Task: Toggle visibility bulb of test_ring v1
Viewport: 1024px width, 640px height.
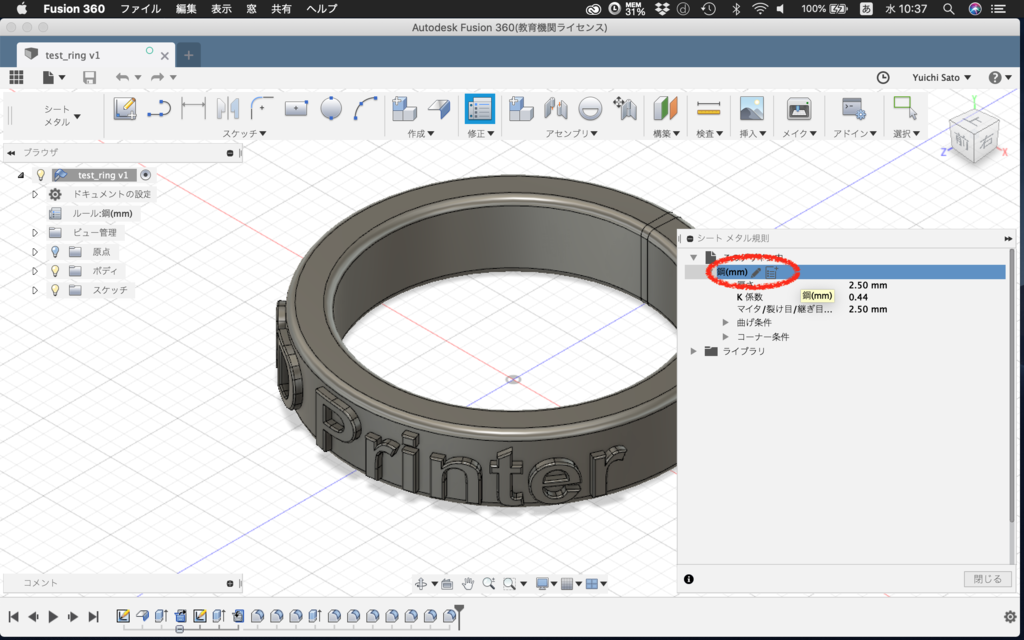Action: pos(40,175)
